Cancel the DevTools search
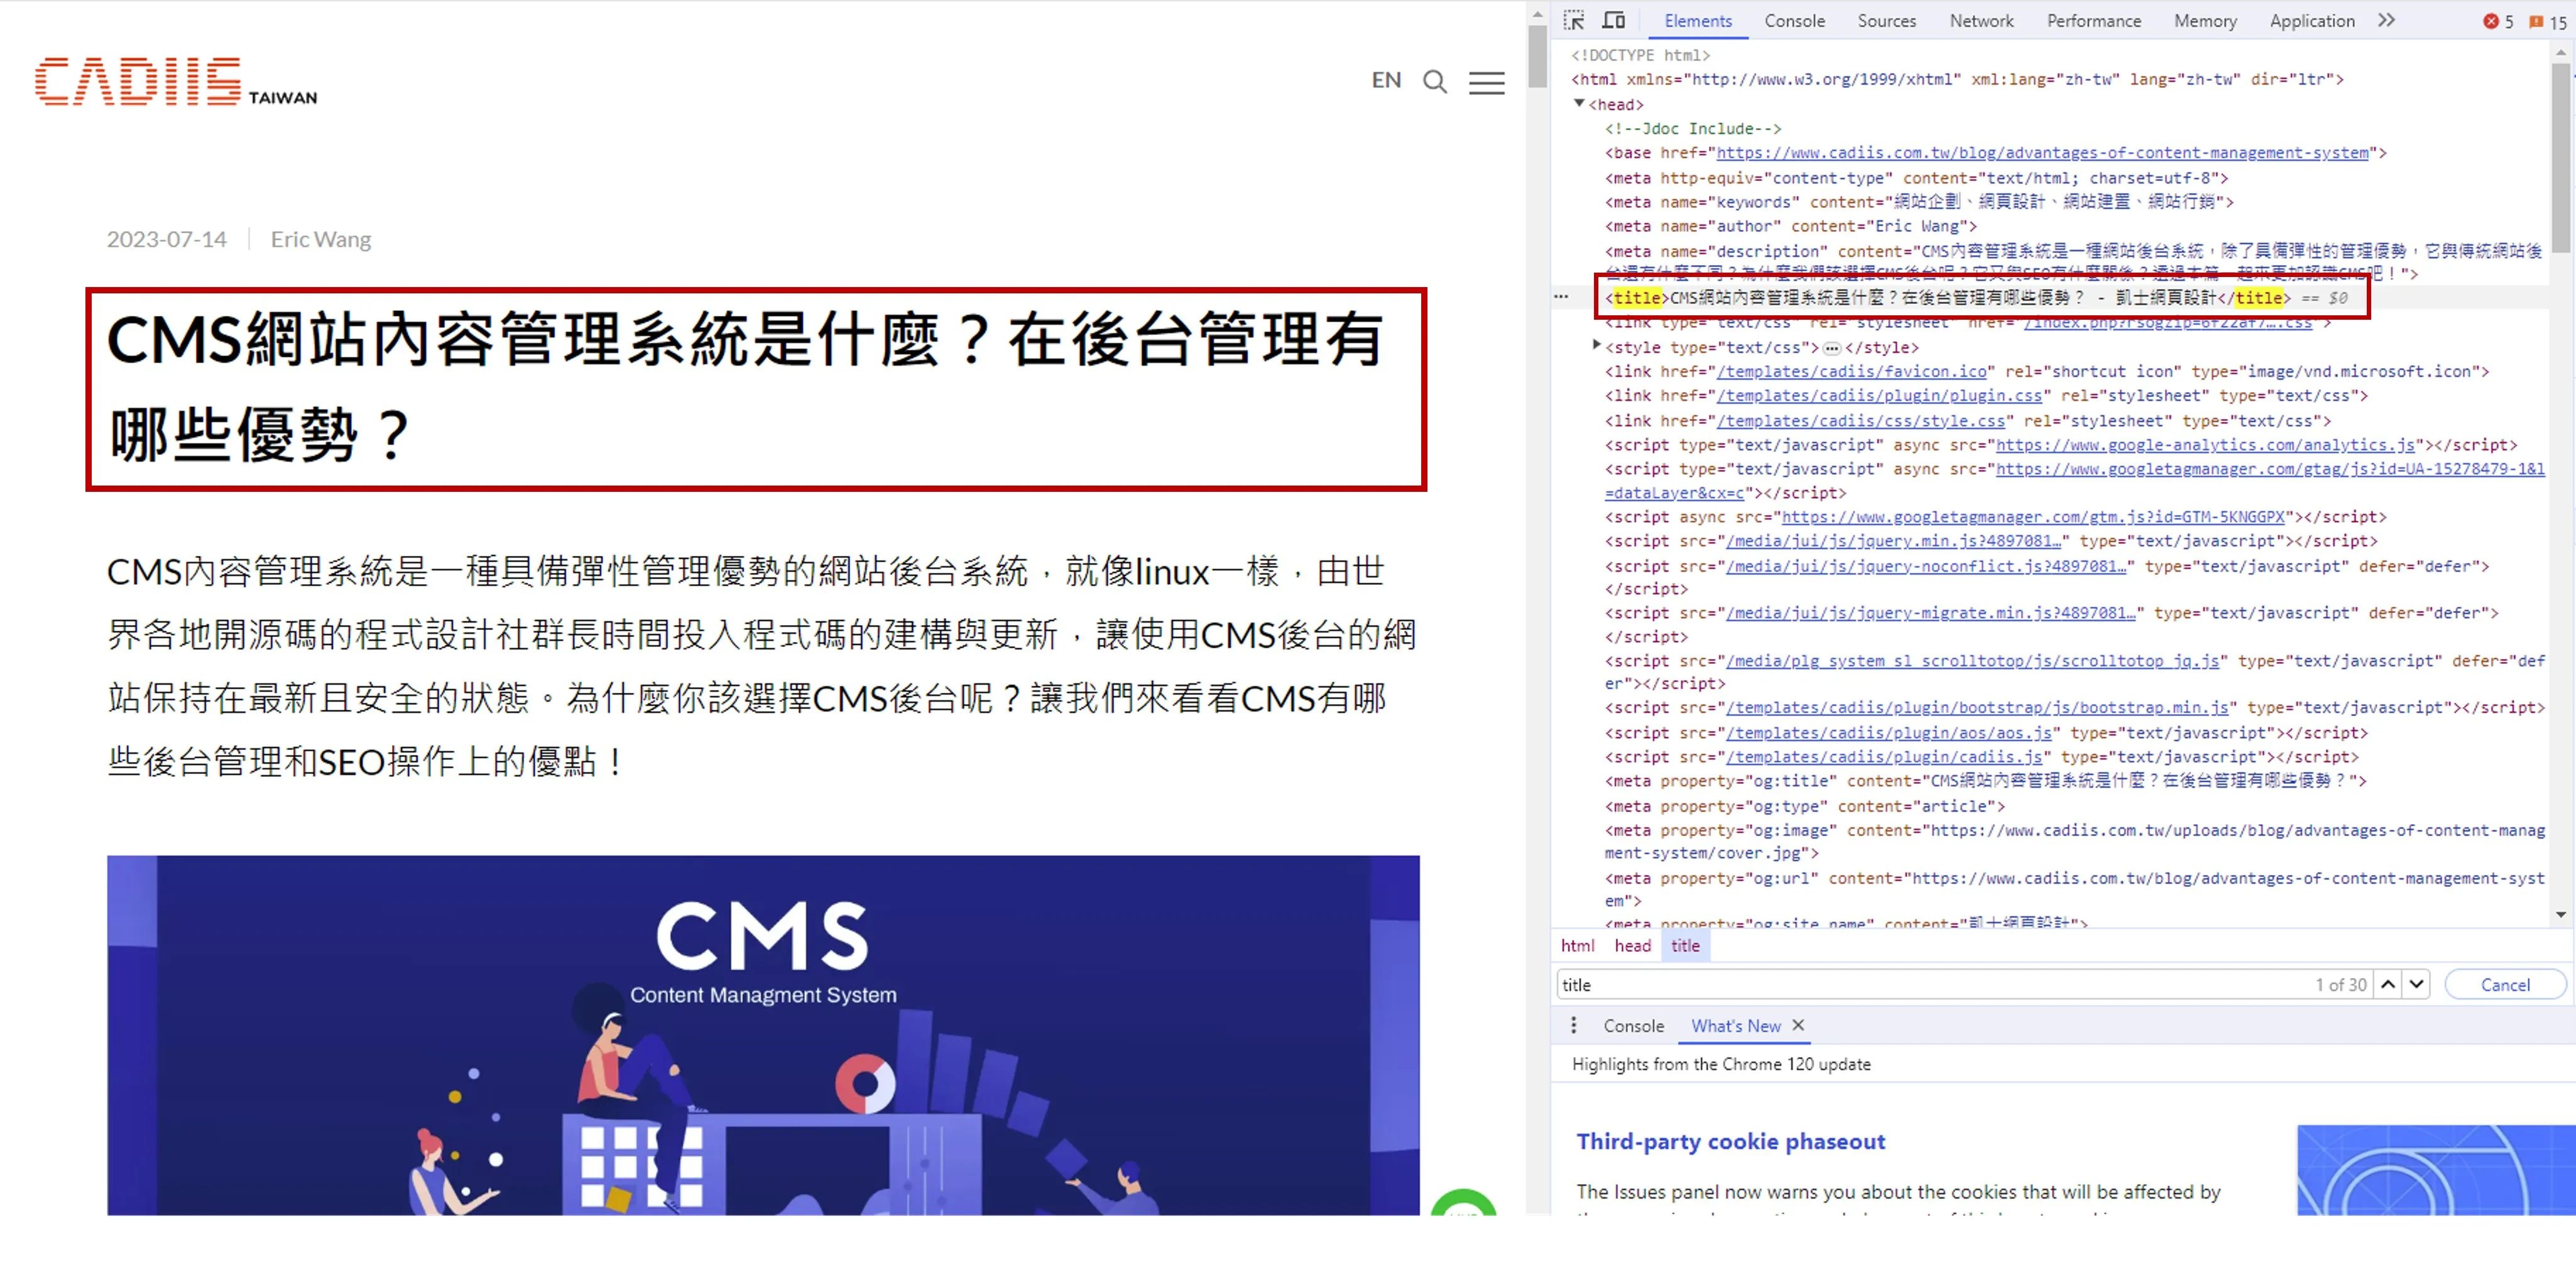The width and height of the screenshot is (2576, 1272). 2505,985
